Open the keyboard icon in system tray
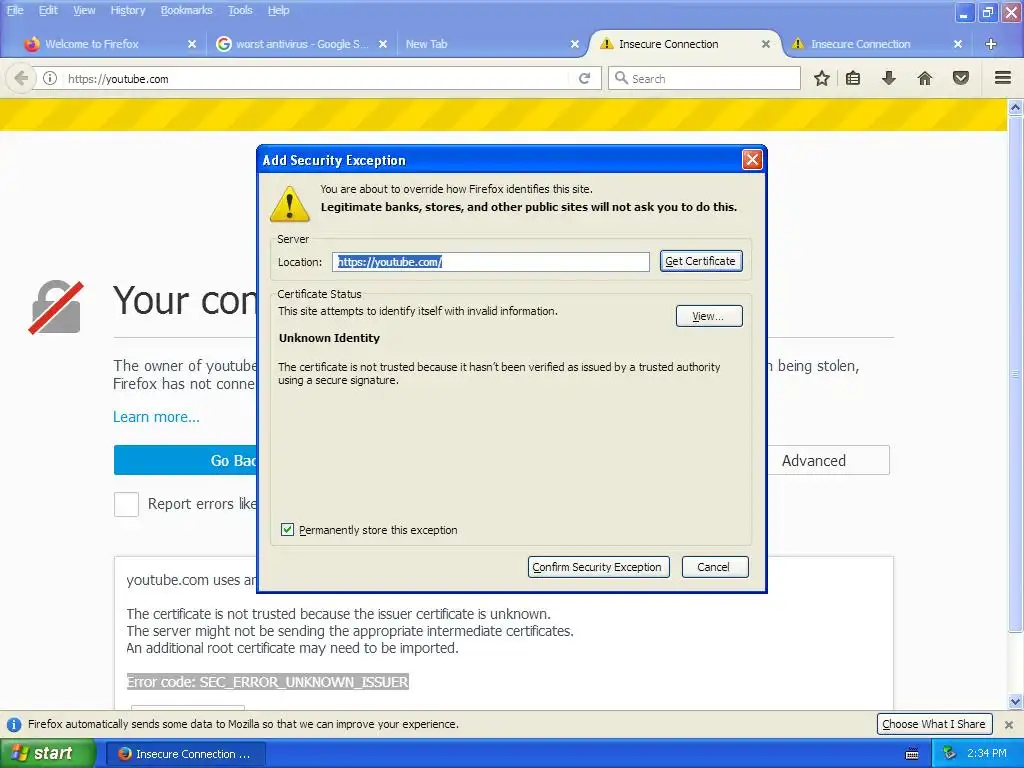 click(x=912, y=754)
